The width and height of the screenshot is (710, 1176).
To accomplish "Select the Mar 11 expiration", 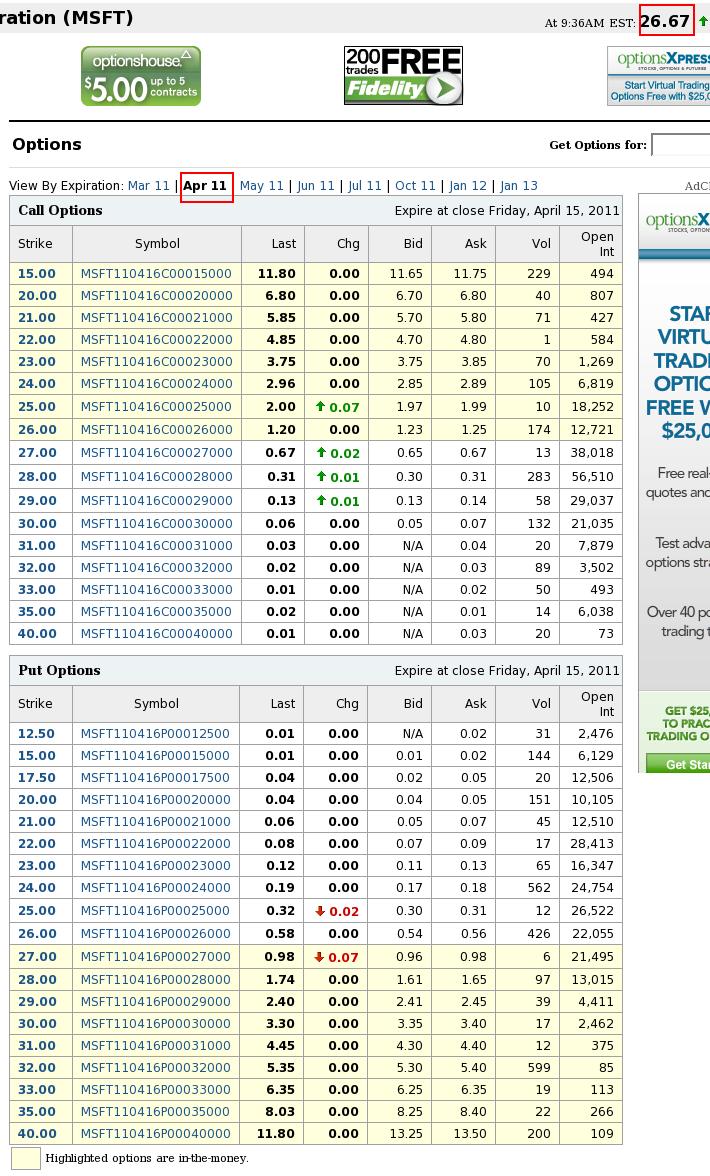I will [148, 186].
